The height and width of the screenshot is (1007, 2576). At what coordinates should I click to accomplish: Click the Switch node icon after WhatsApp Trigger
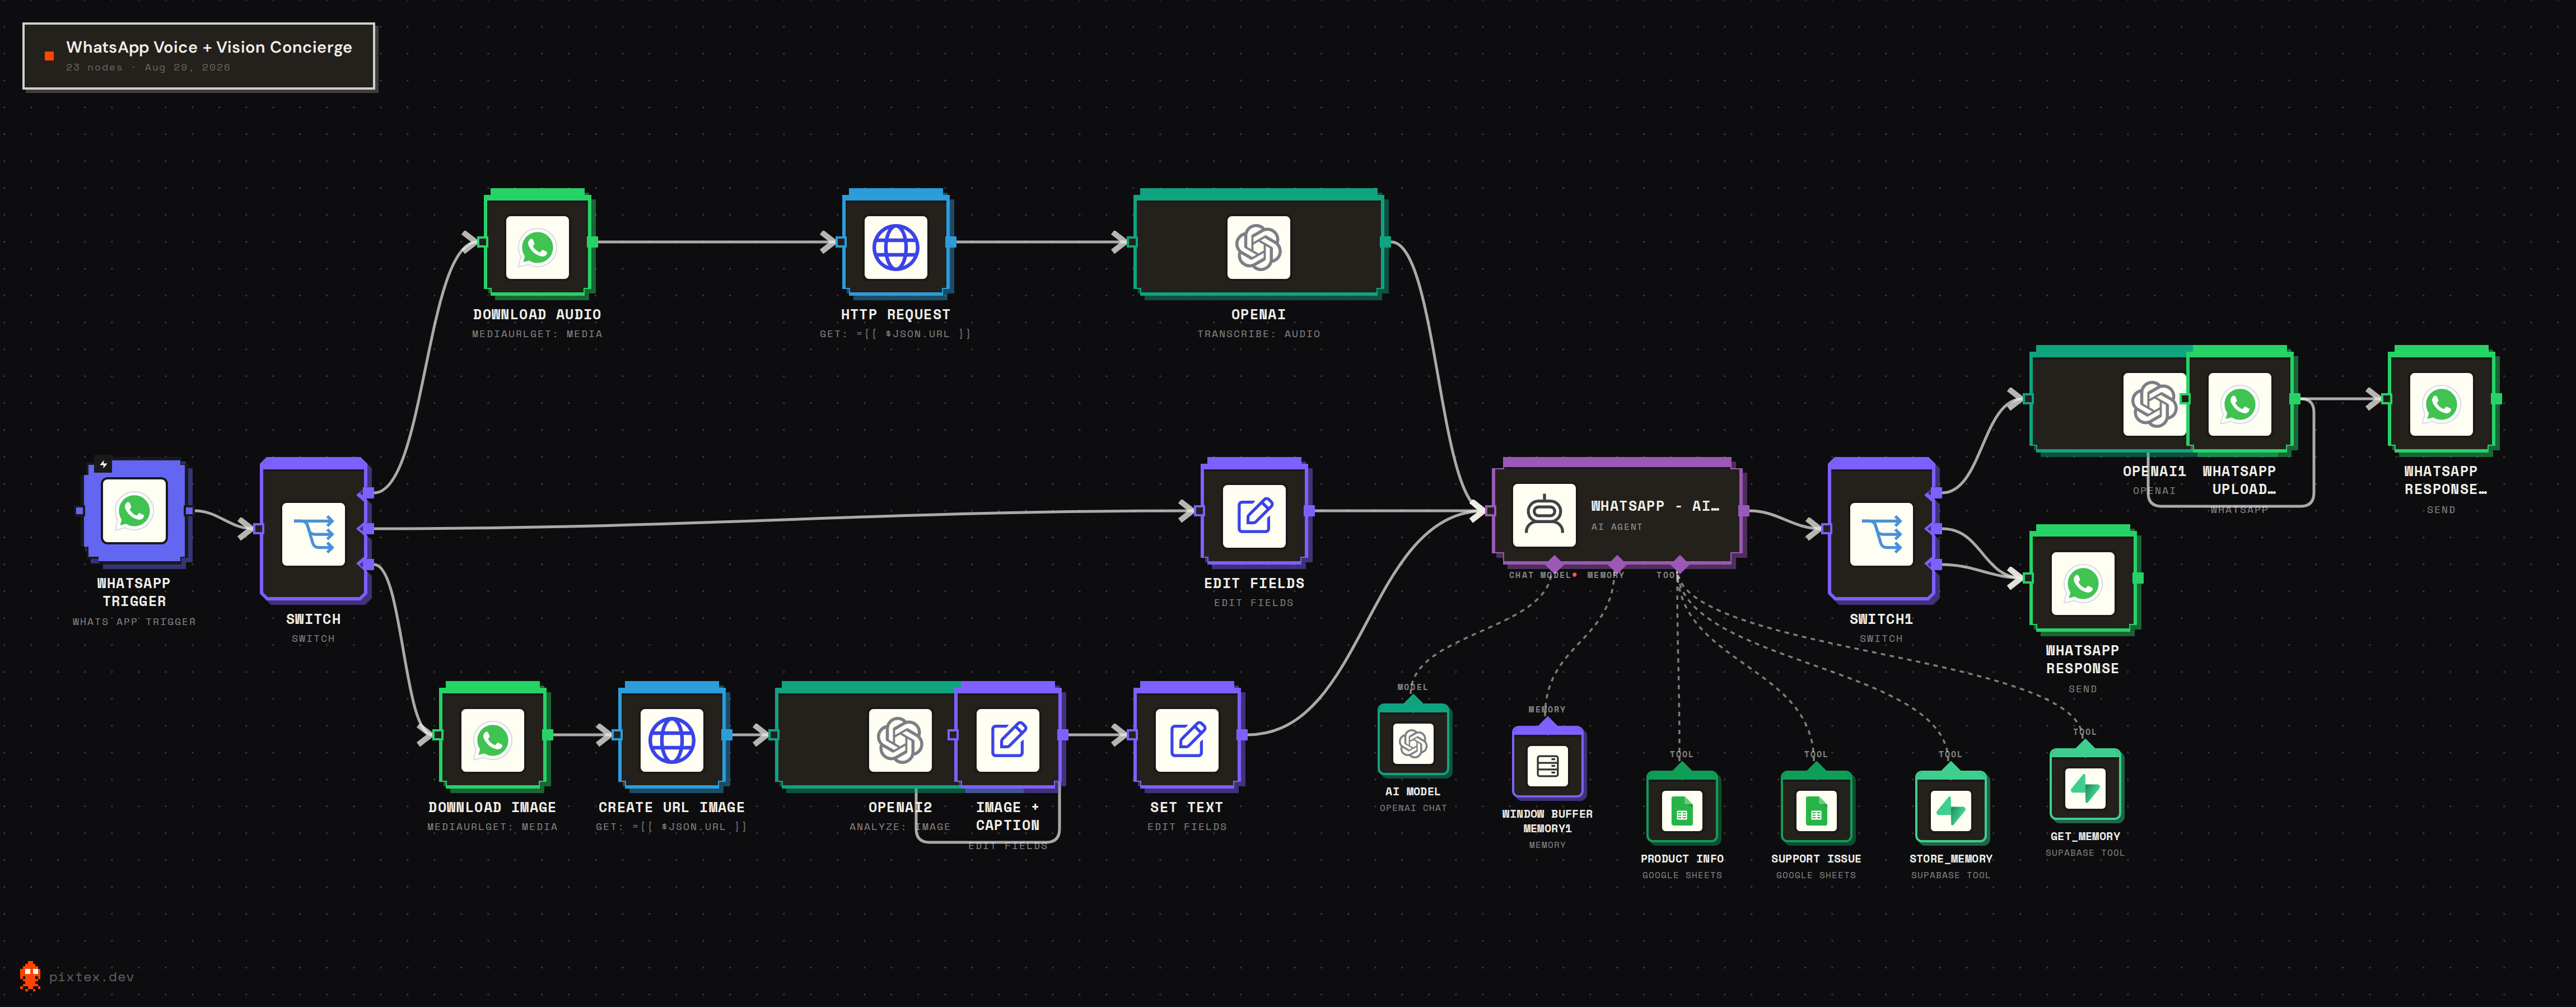[314, 534]
